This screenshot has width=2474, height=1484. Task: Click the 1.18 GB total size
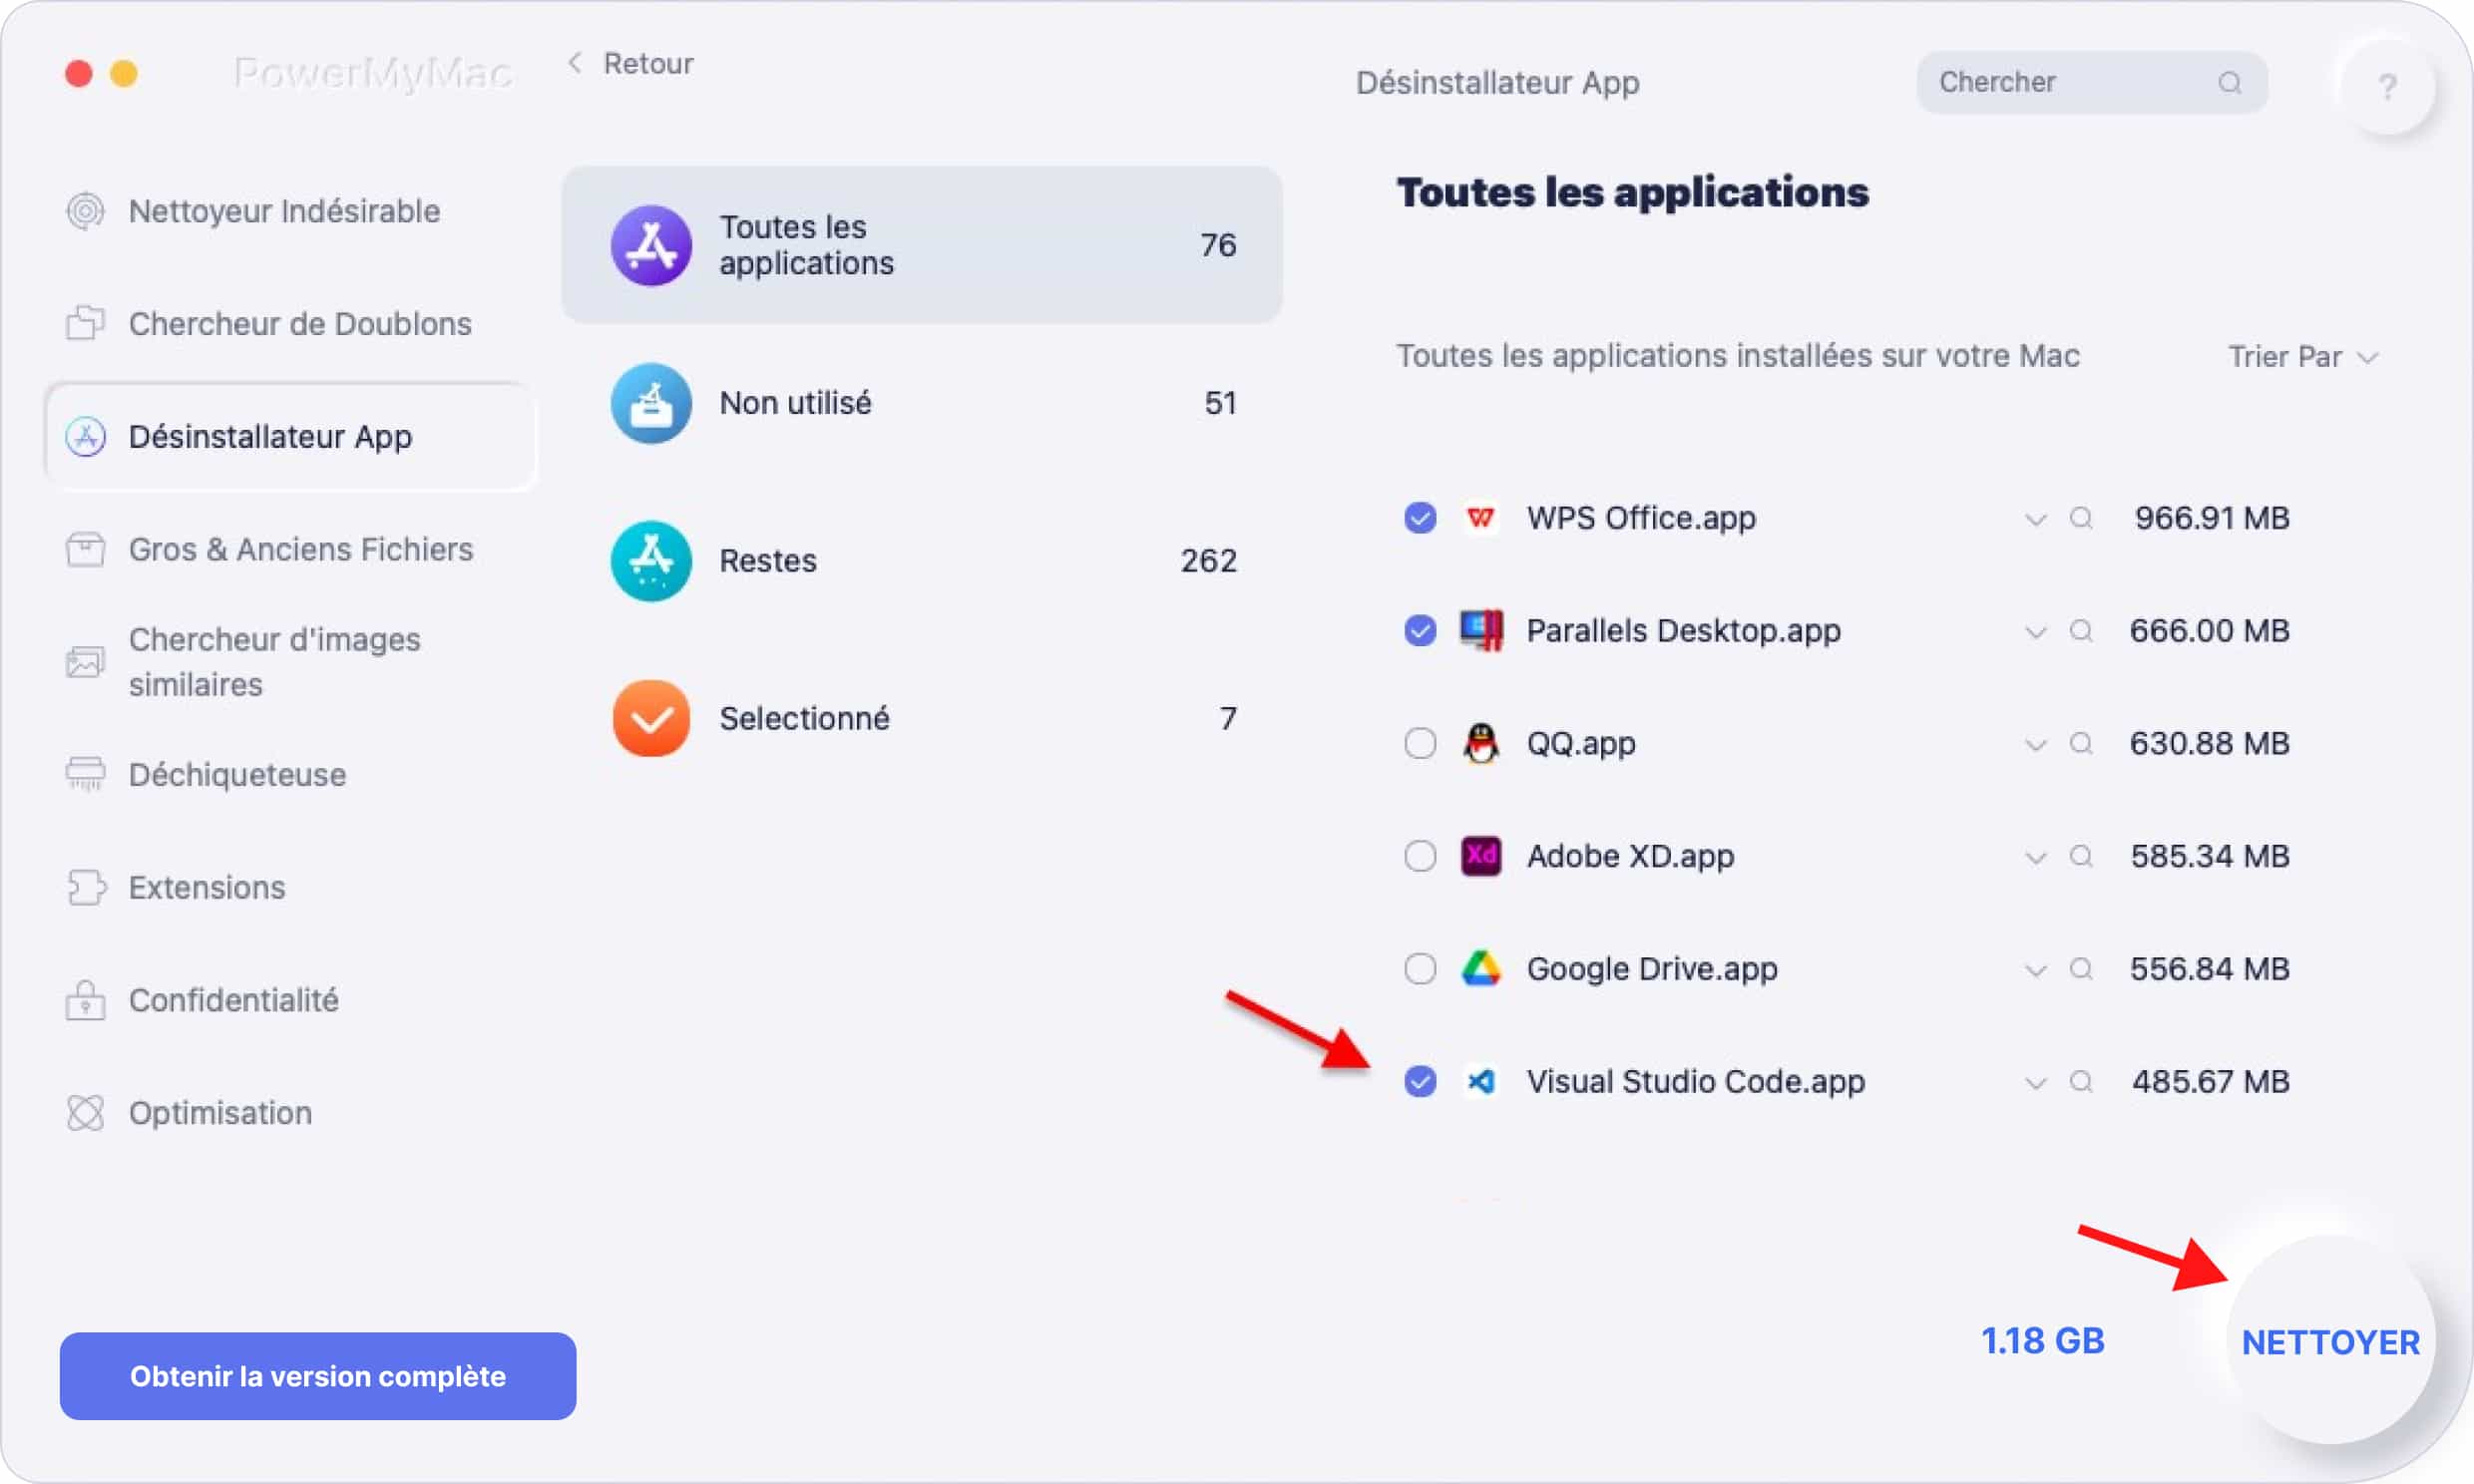tap(2043, 1341)
